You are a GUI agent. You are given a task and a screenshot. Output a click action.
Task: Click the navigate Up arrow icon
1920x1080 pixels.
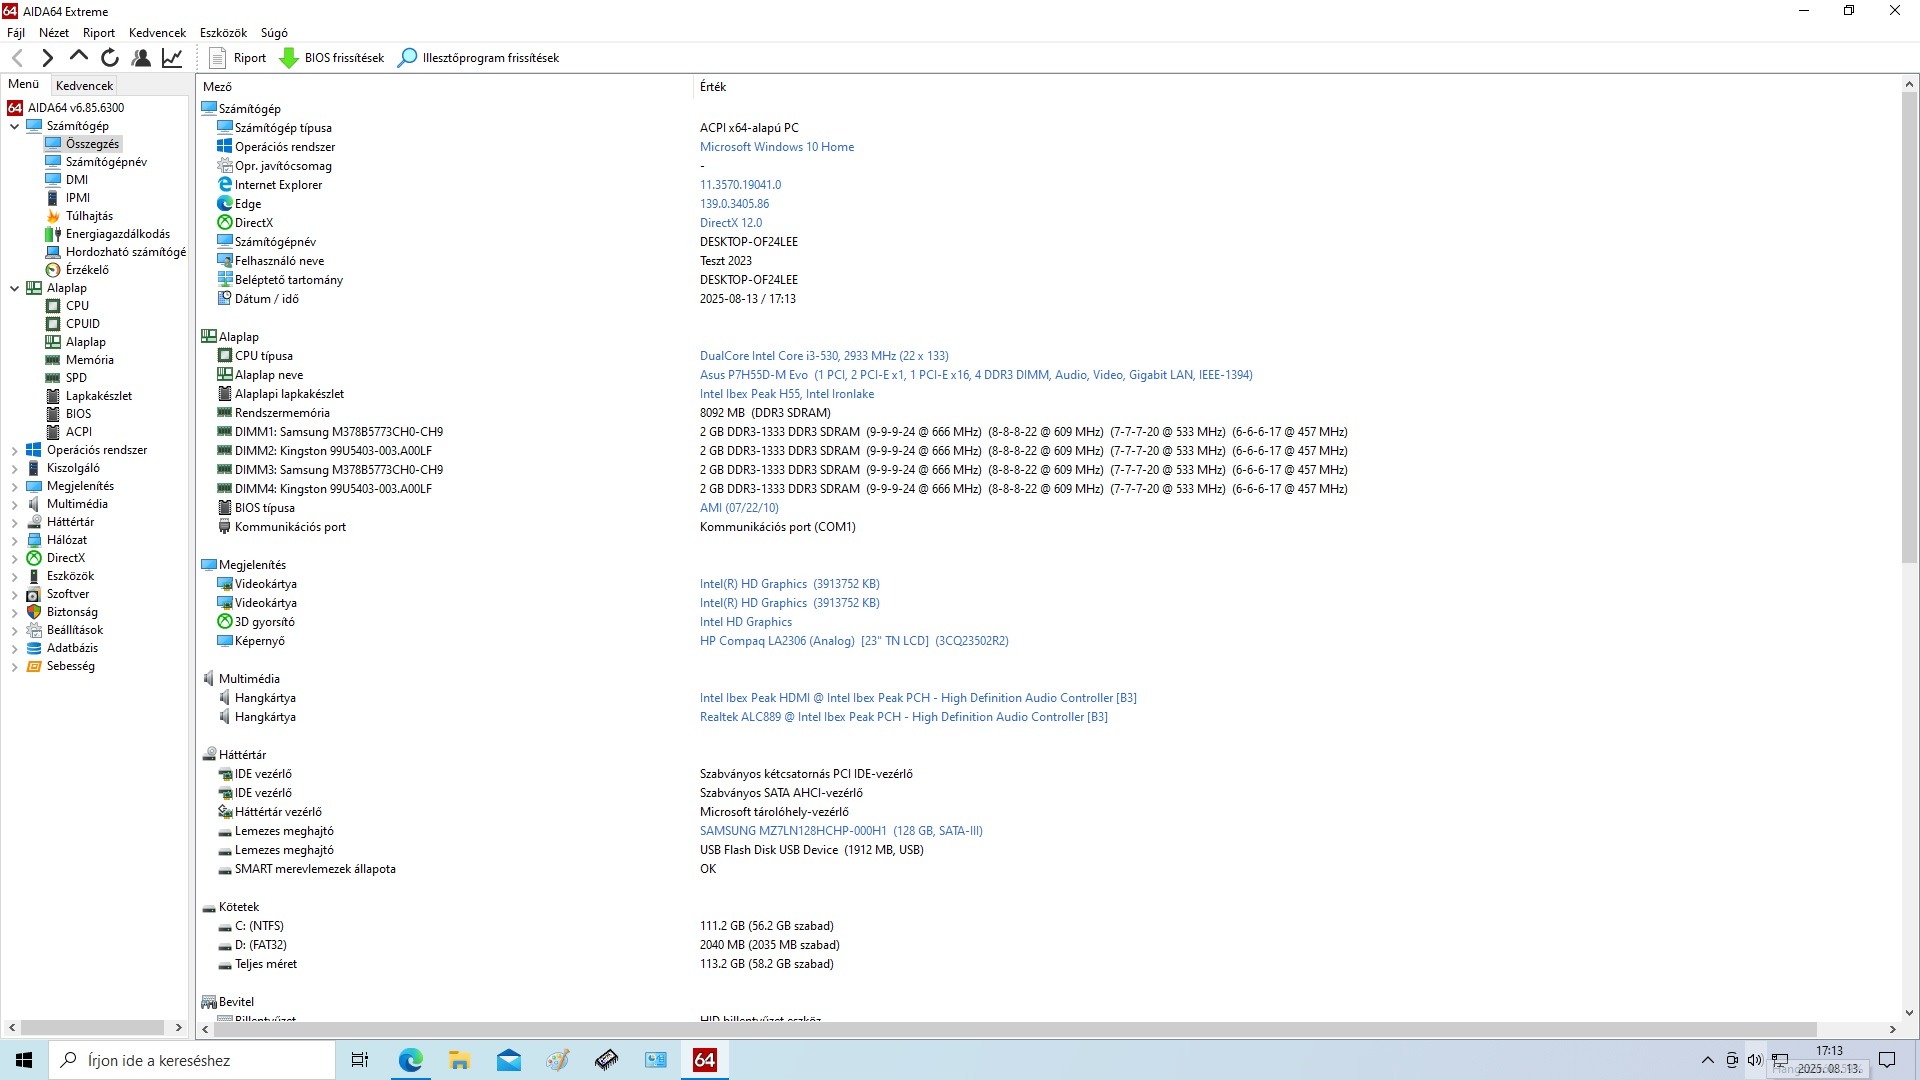[79, 57]
